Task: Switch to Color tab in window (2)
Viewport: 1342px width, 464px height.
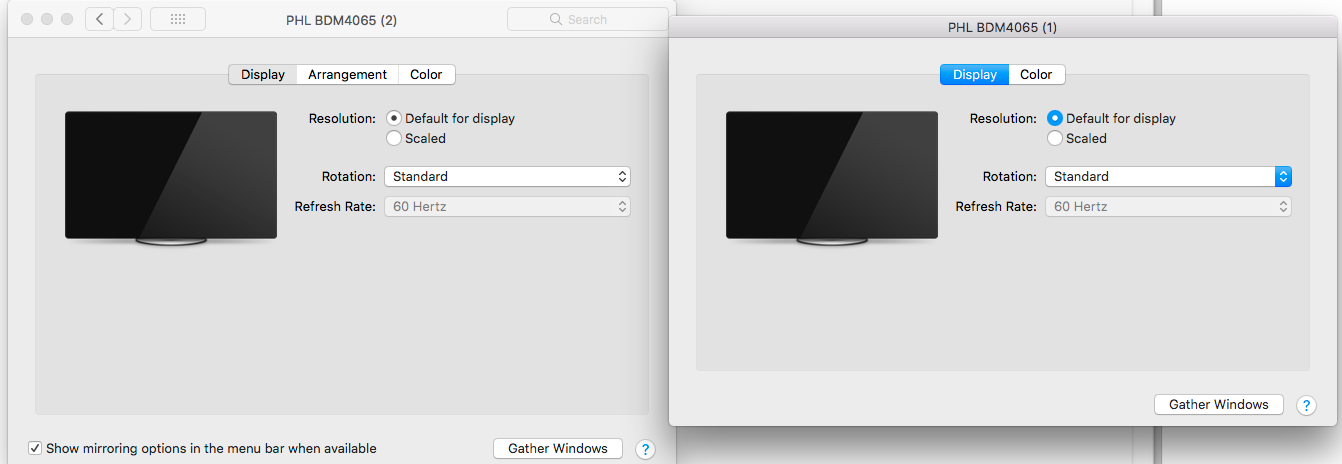Action: [x=426, y=74]
